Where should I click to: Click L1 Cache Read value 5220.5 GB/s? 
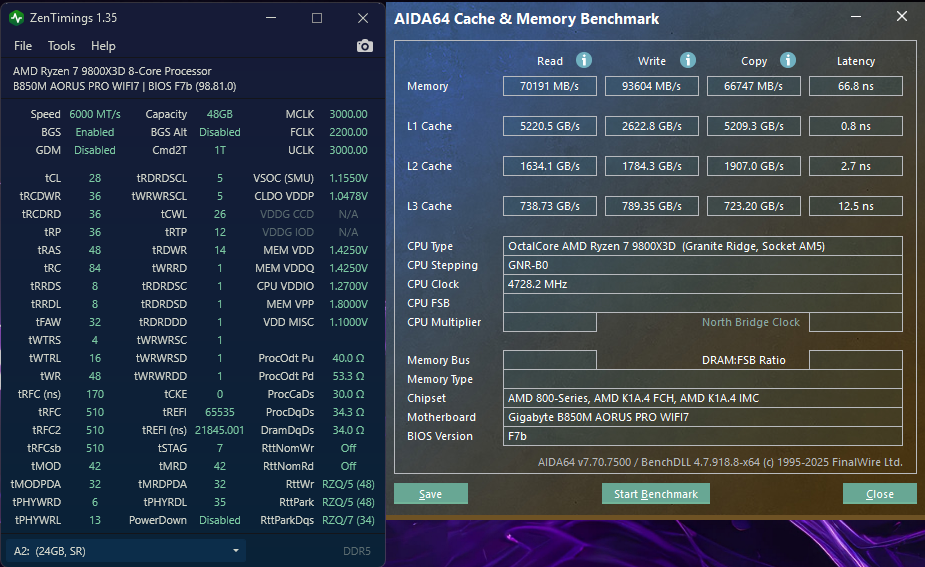pyautogui.click(x=550, y=126)
